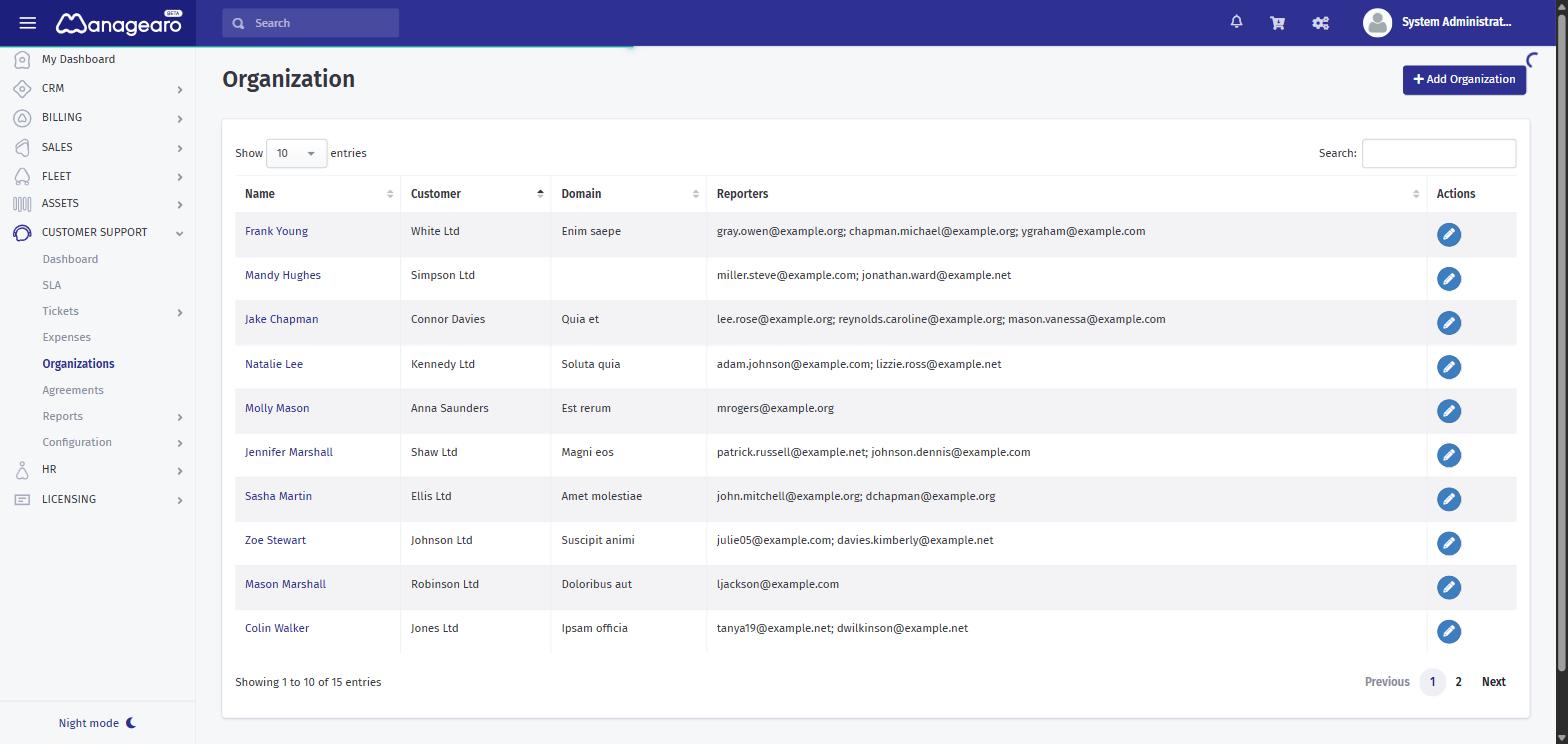Open the settings gears icon
This screenshot has height=744, width=1568.
click(1320, 22)
